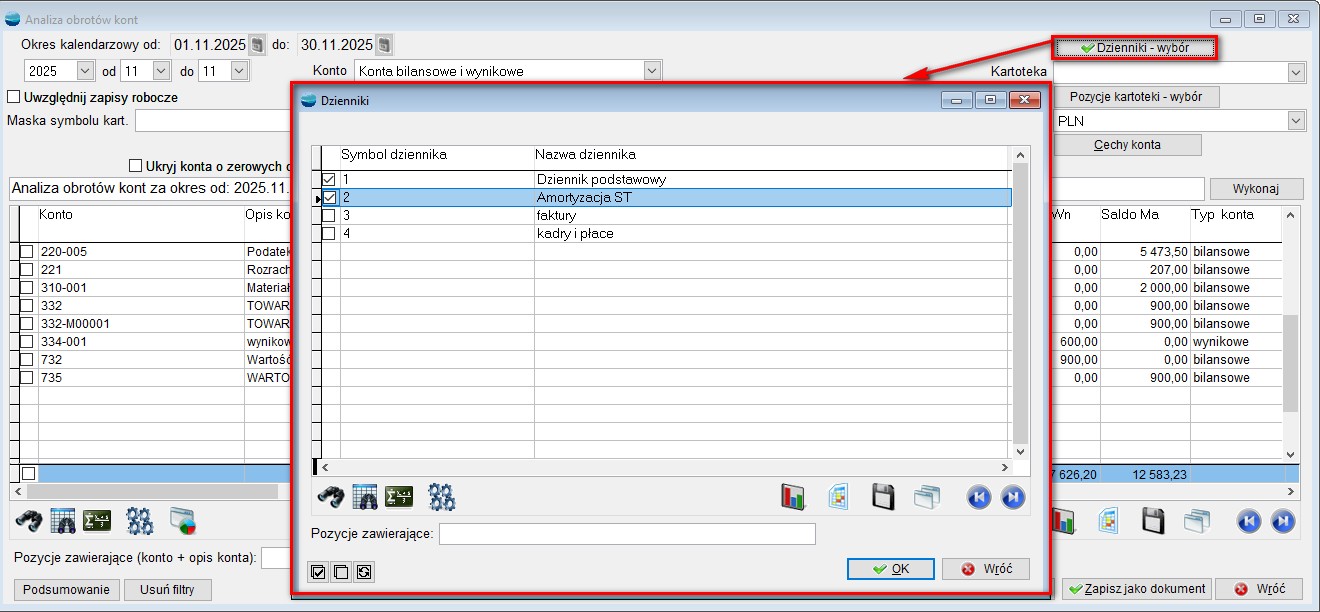
Task: Expand the Konto bilansowe i wynikowe dropdown
Action: coord(652,71)
